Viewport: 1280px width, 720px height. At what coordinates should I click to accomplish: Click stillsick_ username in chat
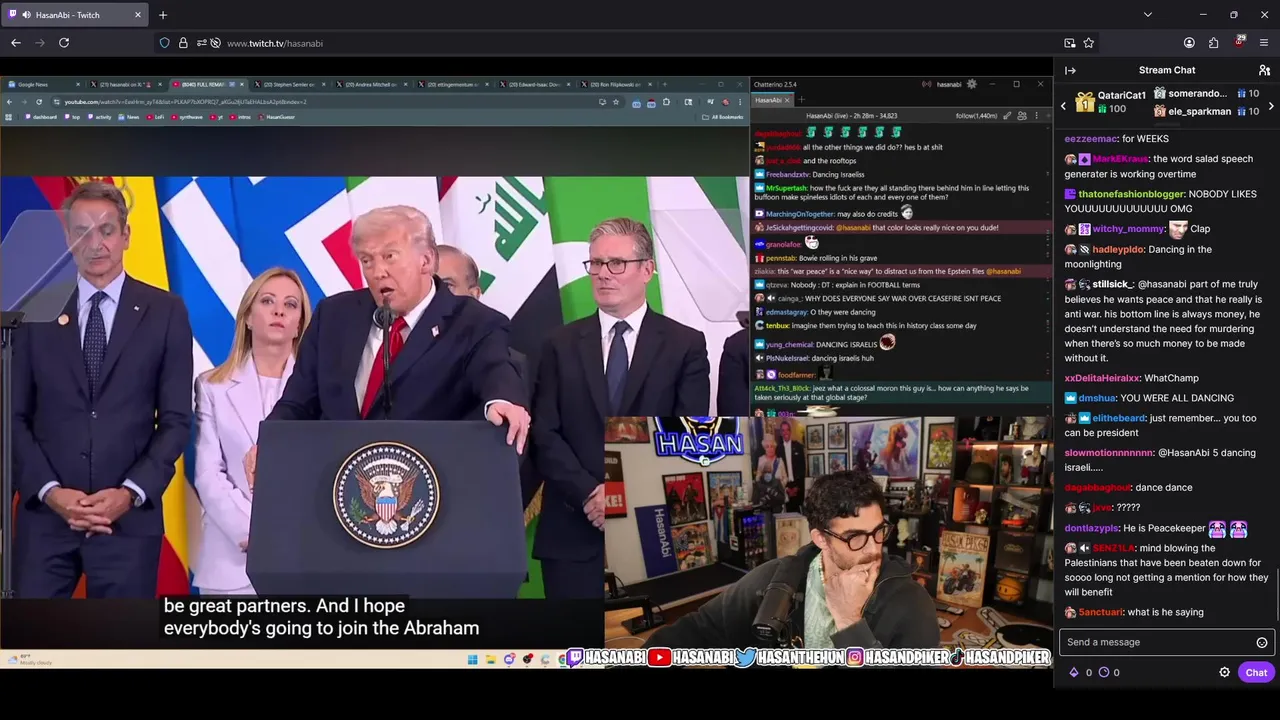[1113, 285]
